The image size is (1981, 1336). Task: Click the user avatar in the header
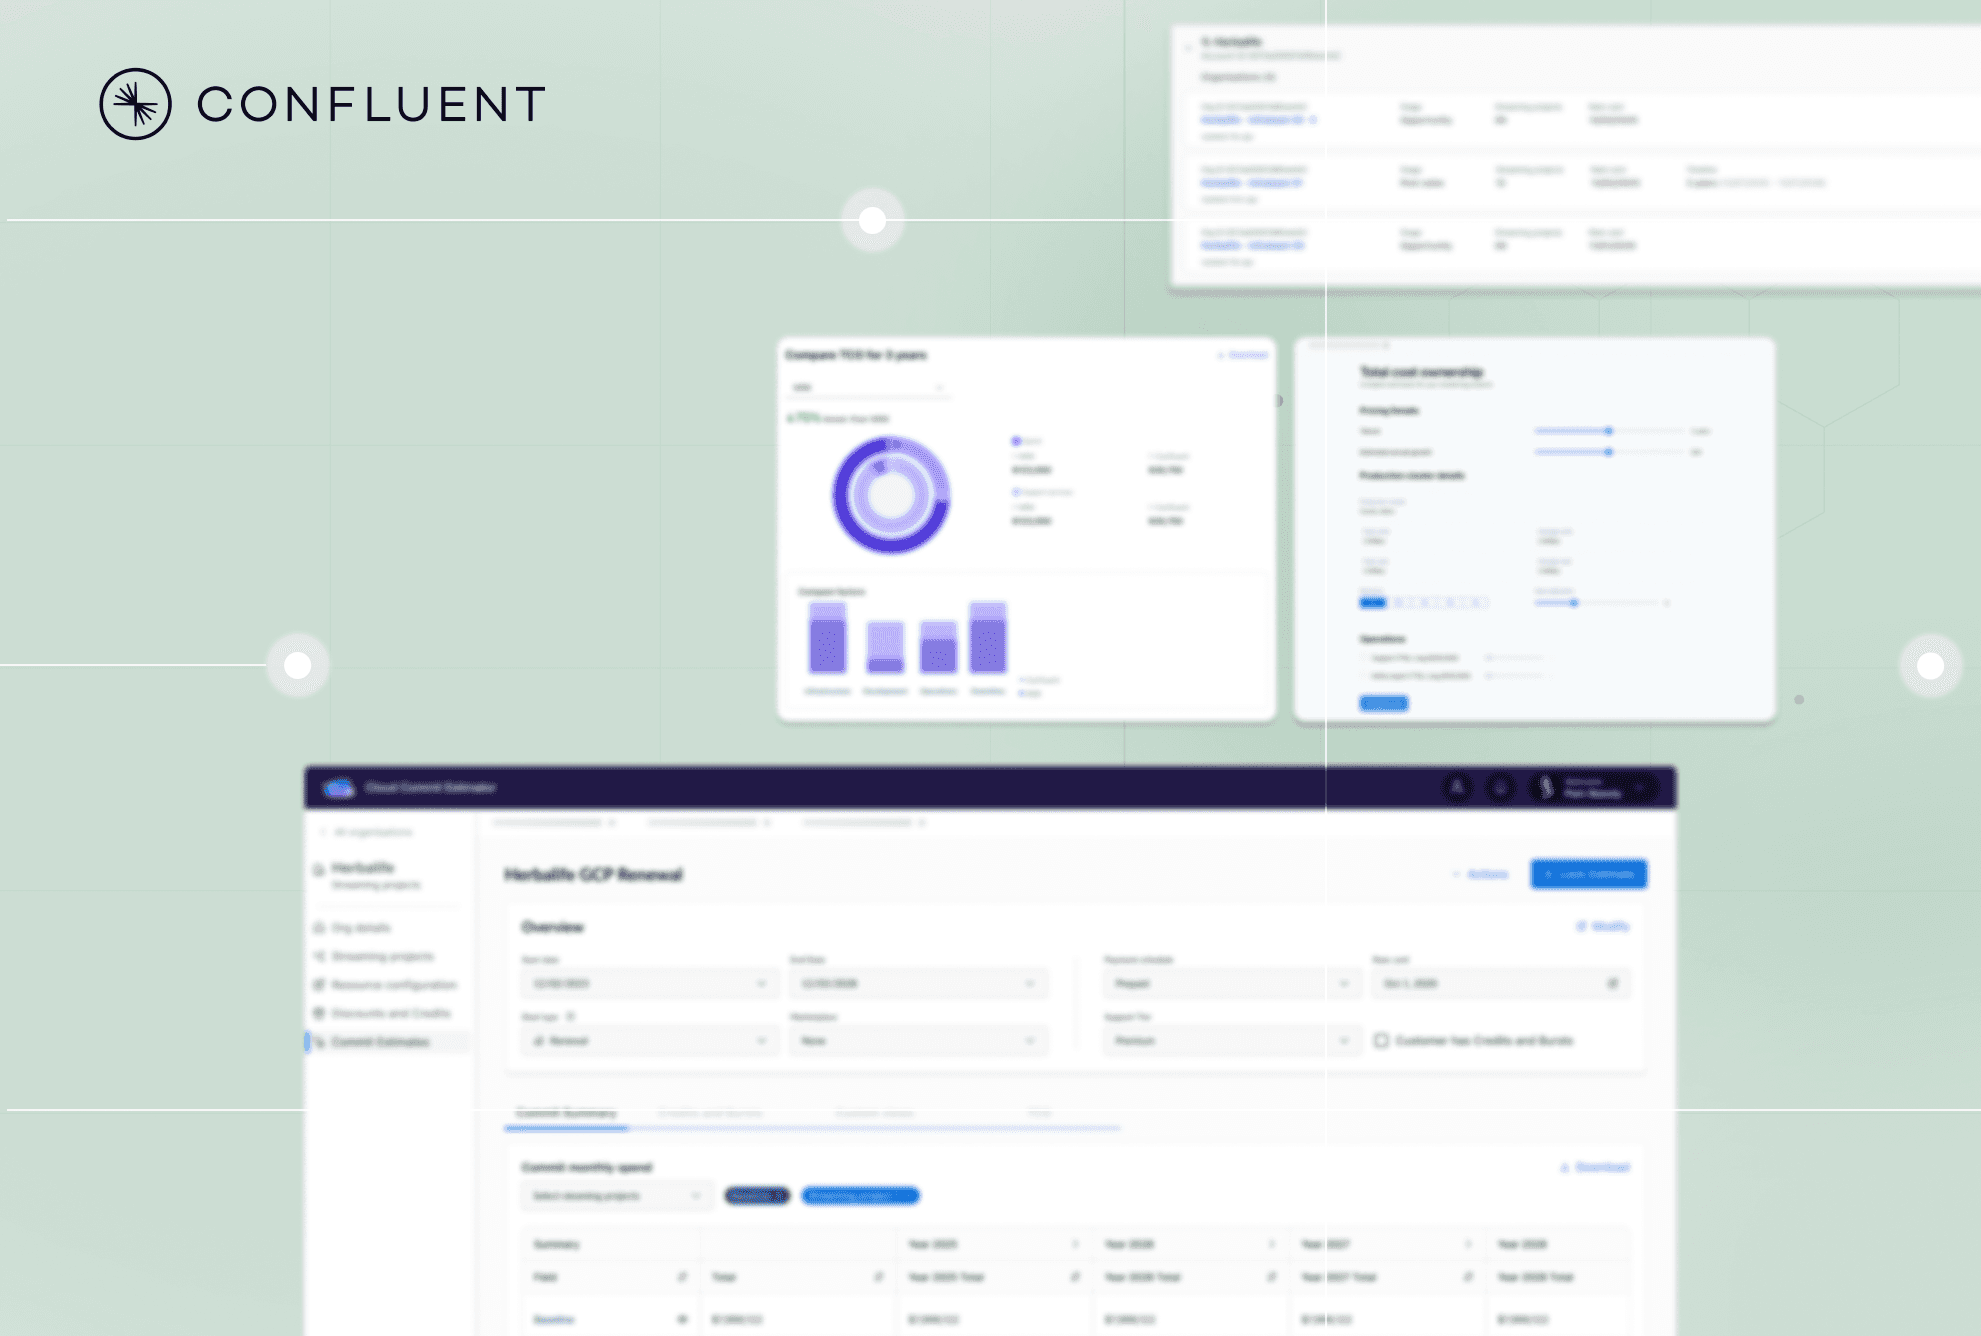pos(1546,788)
